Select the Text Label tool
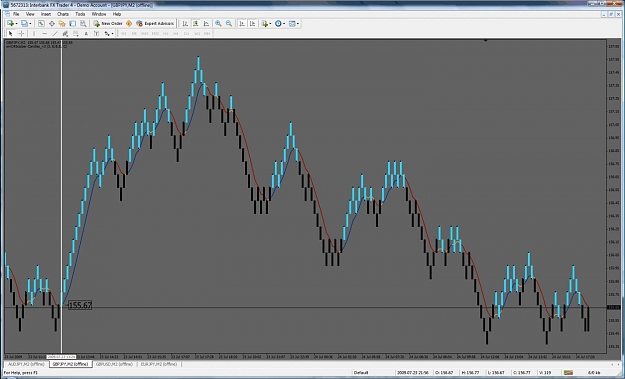The image size is (625, 379). coord(96,33)
